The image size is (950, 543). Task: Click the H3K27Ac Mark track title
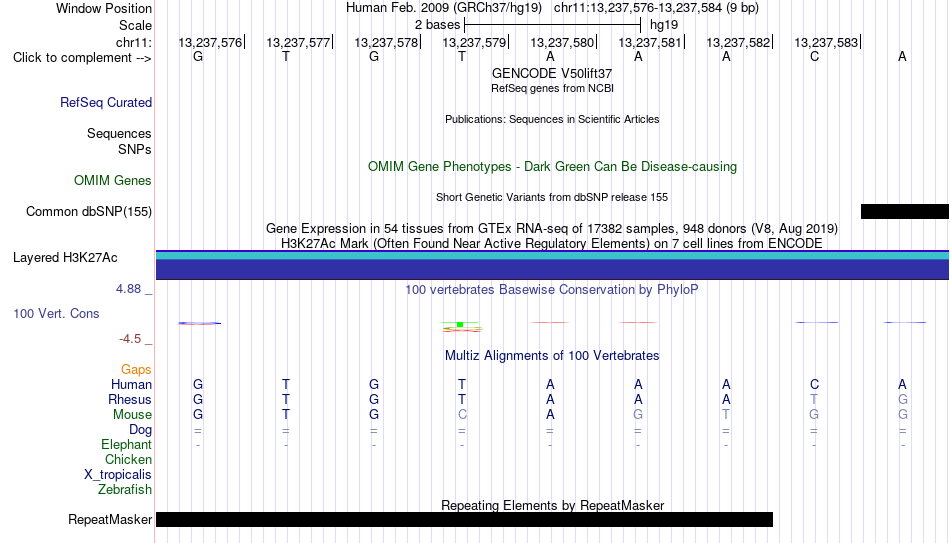coord(552,244)
